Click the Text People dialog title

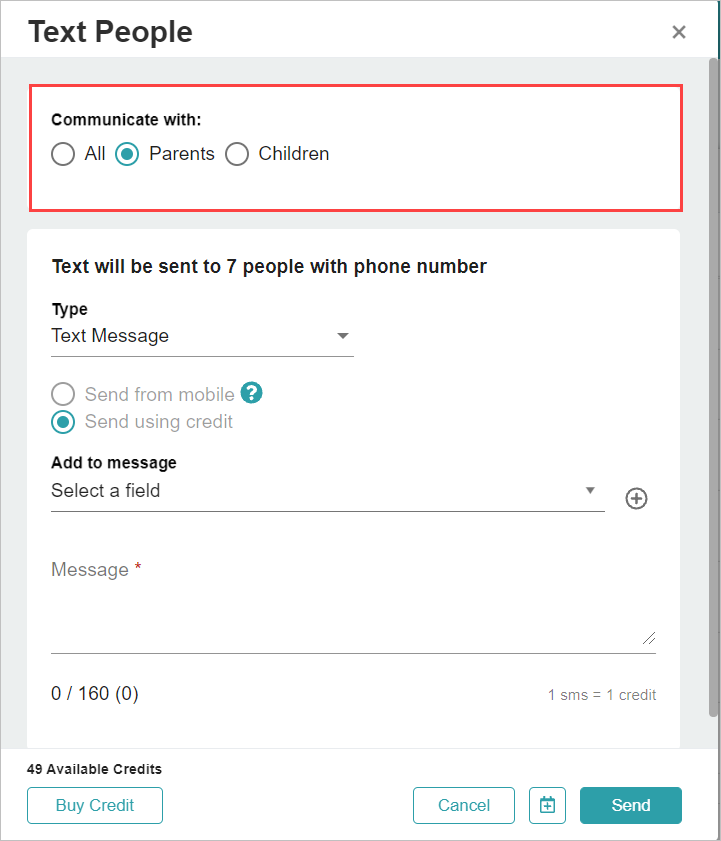(x=110, y=32)
